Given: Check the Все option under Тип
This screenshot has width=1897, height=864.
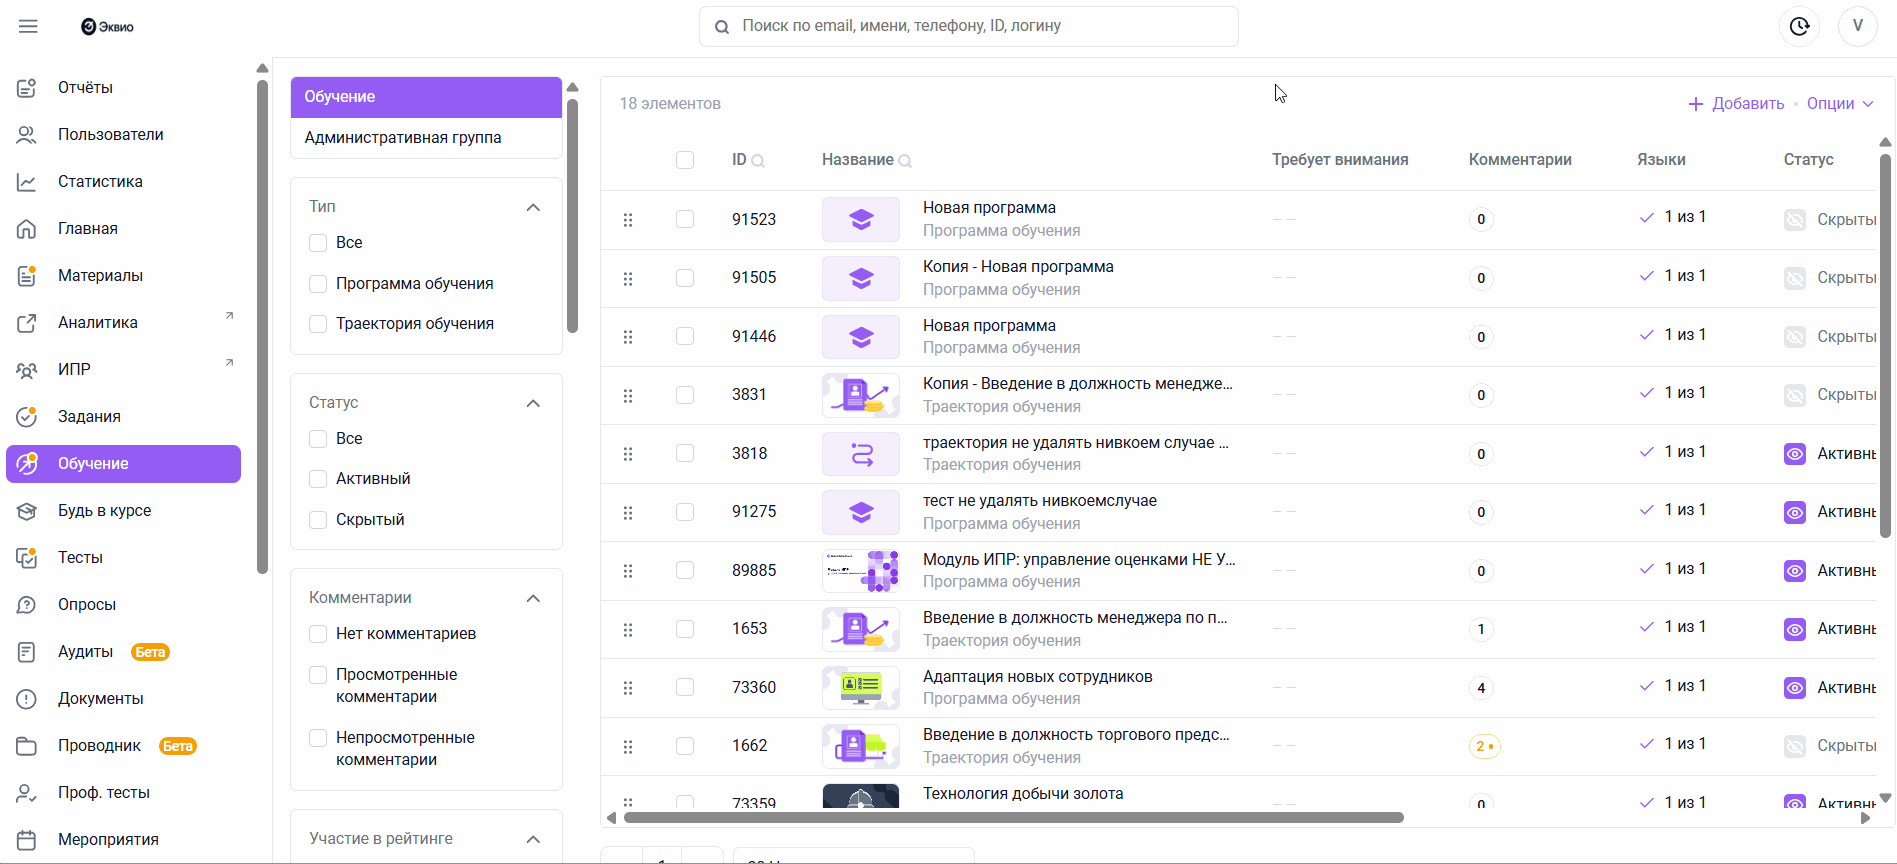Looking at the screenshot, I should coord(318,243).
